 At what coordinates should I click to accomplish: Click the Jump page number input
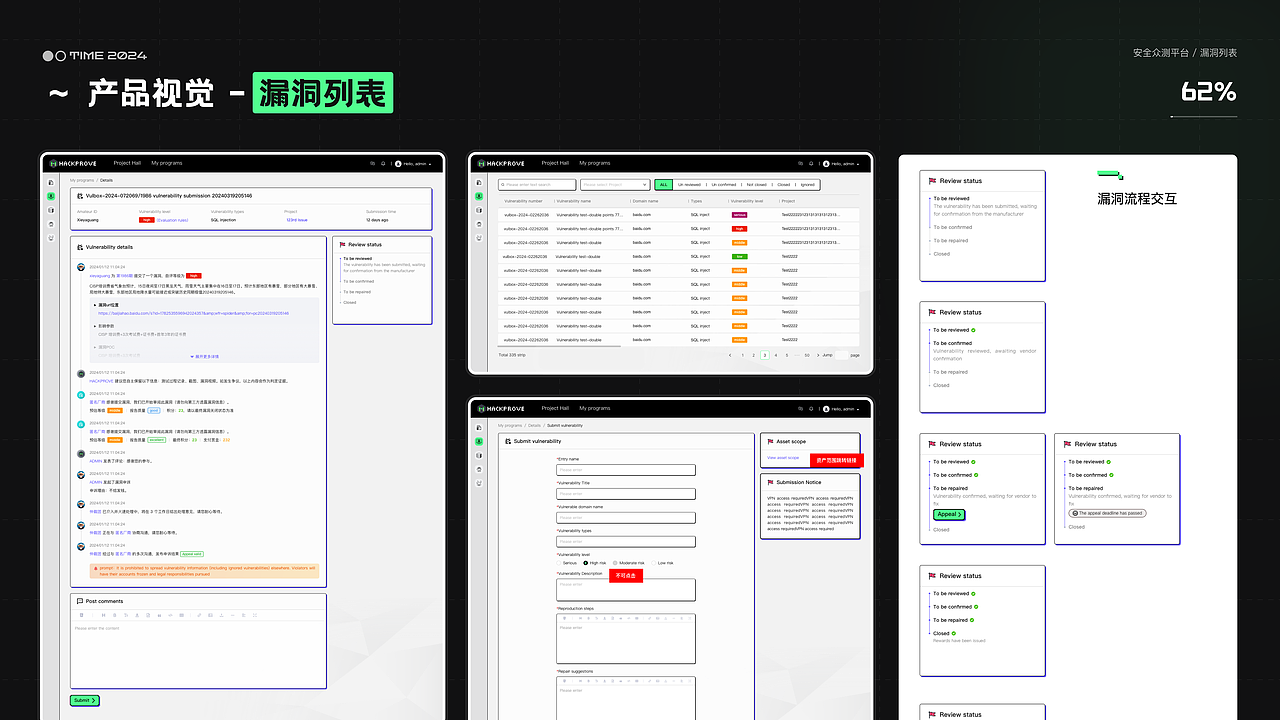coord(841,355)
